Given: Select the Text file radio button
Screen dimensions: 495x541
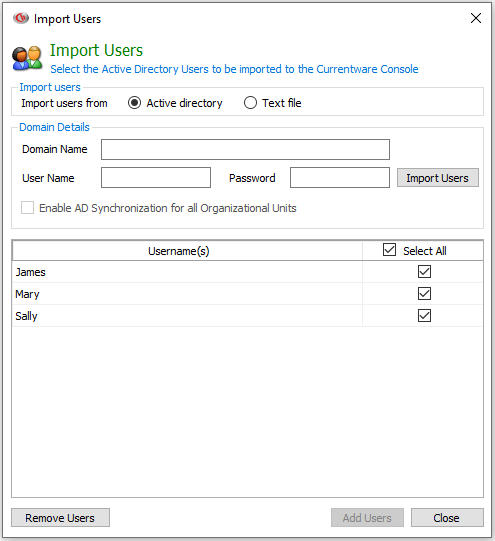Looking at the screenshot, I should [250, 103].
